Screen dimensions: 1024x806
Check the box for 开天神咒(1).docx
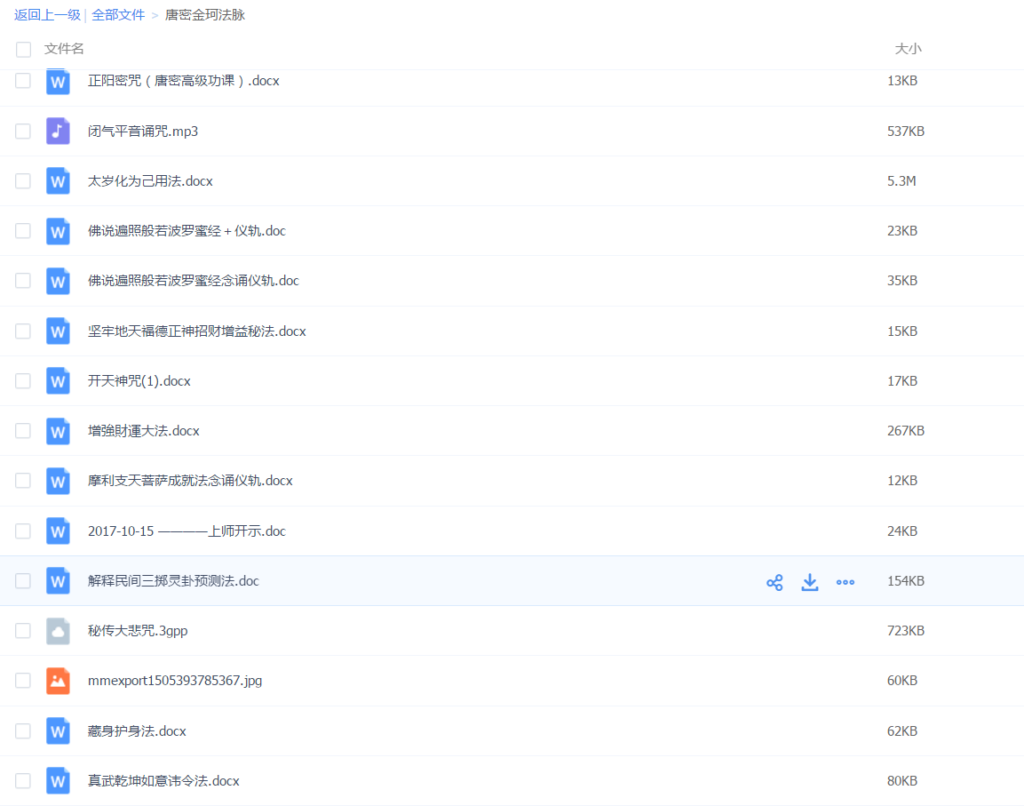tap(23, 381)
